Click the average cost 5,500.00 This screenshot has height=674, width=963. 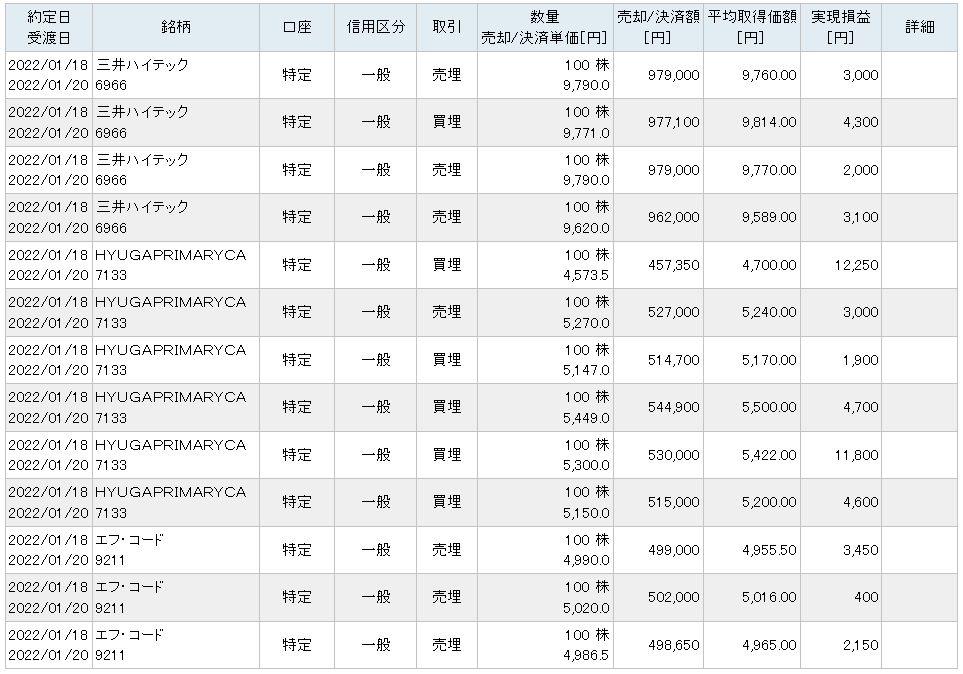pyautogui.click(x=769, y=407)
